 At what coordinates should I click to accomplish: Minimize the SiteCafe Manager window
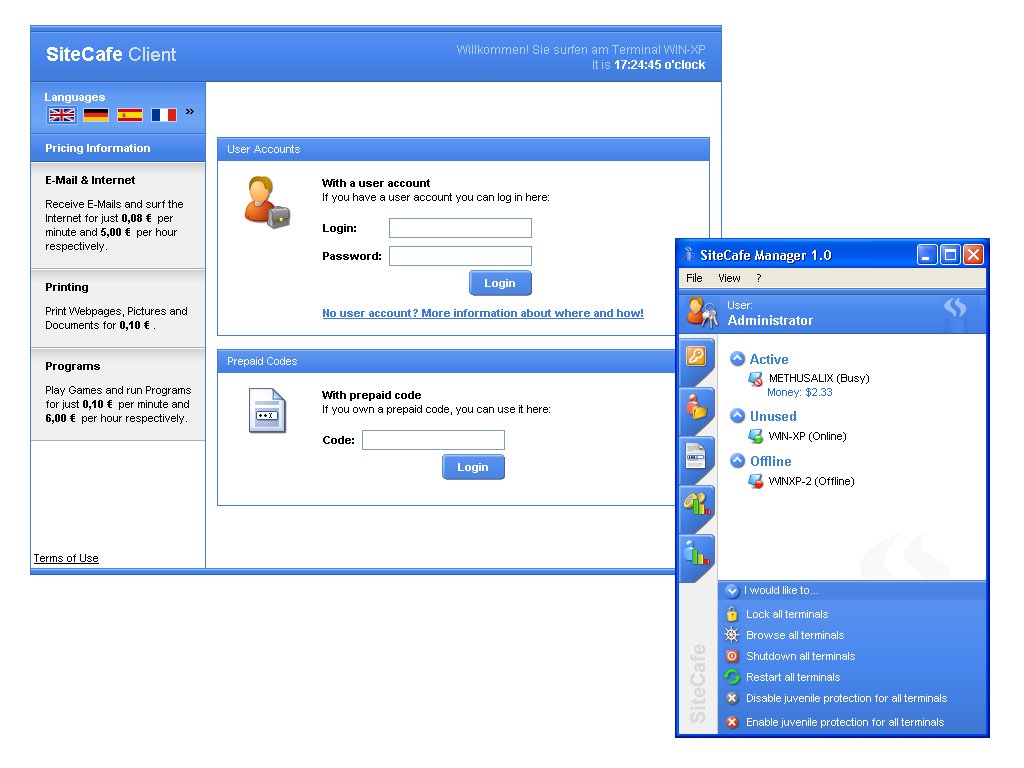[927, 255]
